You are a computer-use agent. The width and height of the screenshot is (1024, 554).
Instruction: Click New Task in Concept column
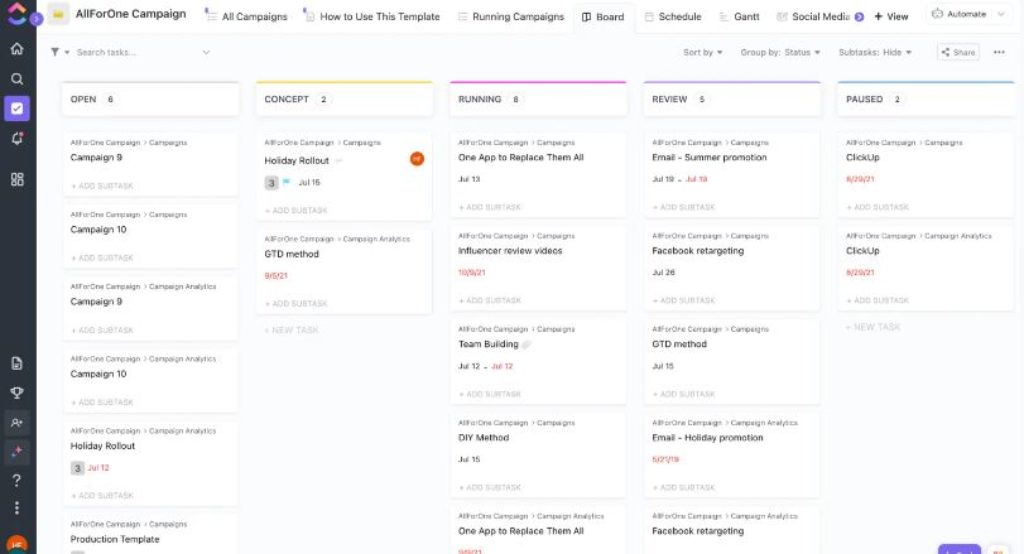pos(291,331)
